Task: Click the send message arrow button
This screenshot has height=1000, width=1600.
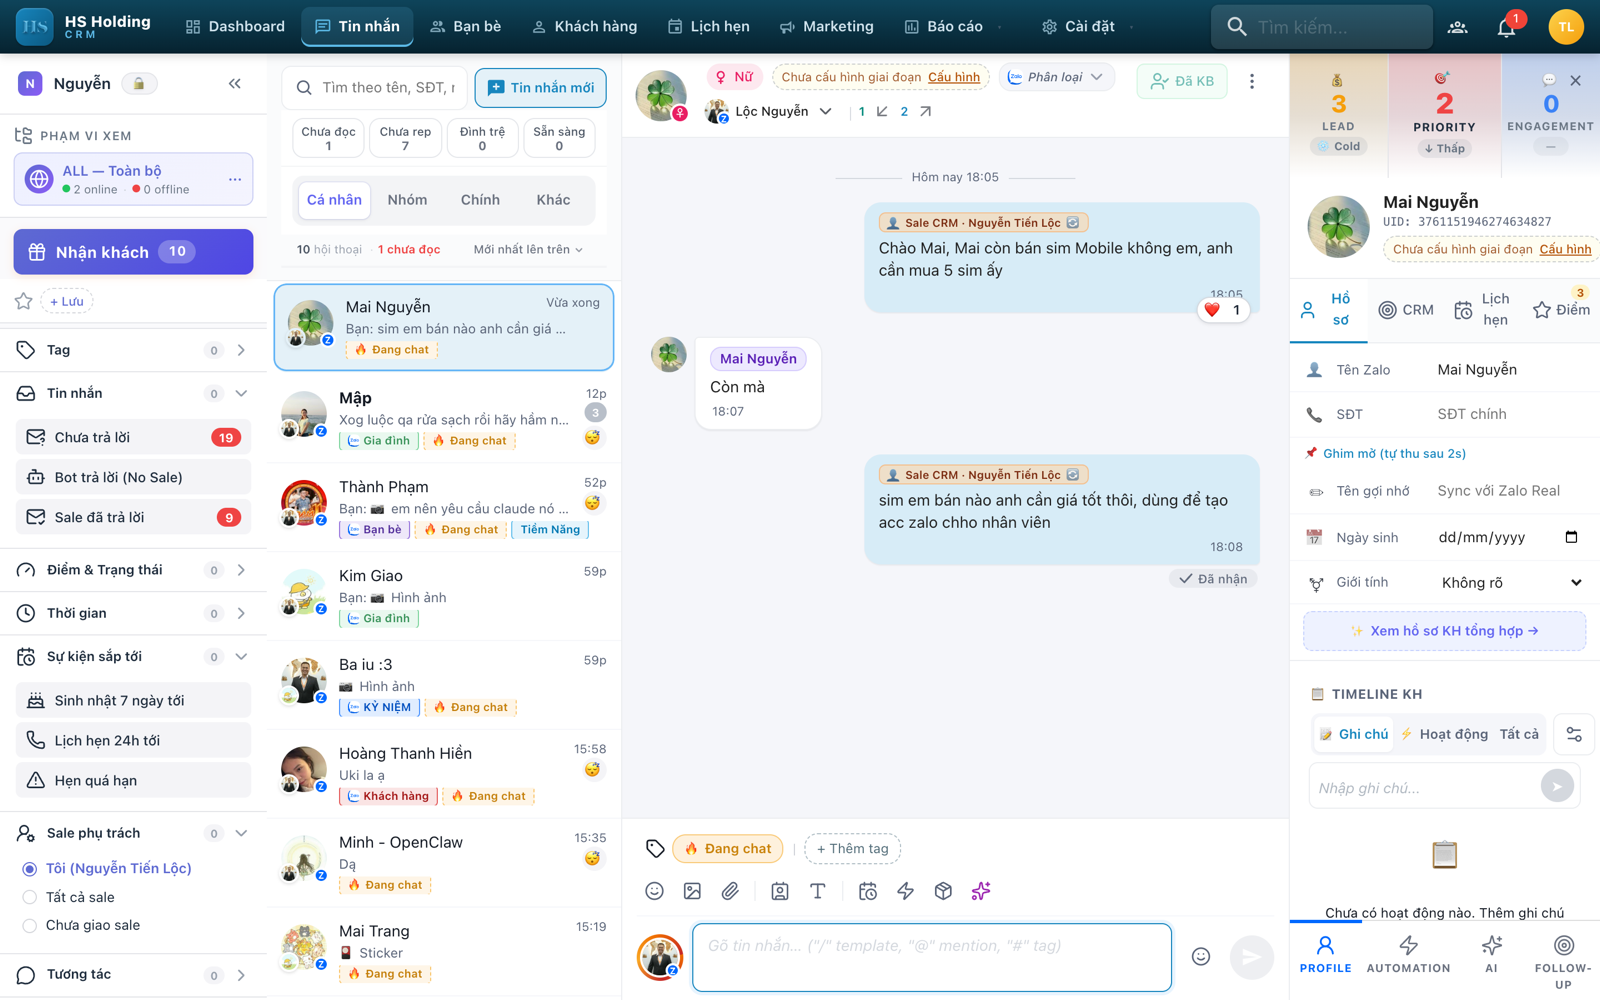Action: click(1251, 957)
